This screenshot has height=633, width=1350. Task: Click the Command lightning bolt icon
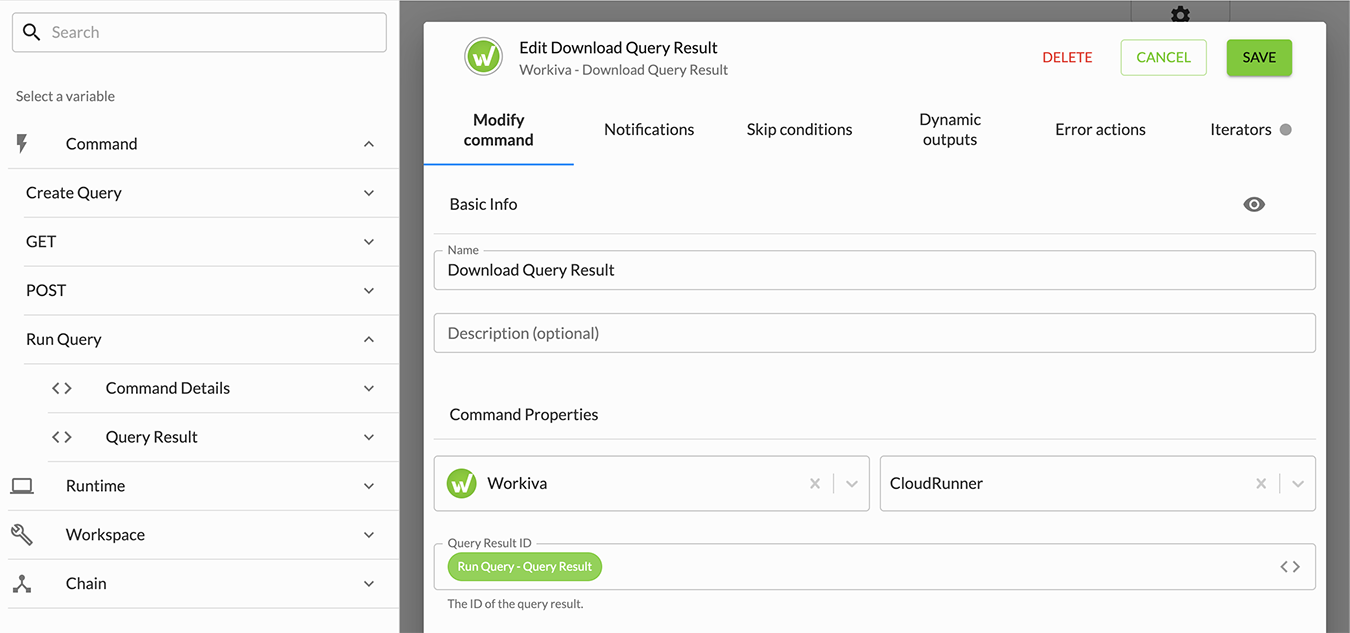(22, 144)
